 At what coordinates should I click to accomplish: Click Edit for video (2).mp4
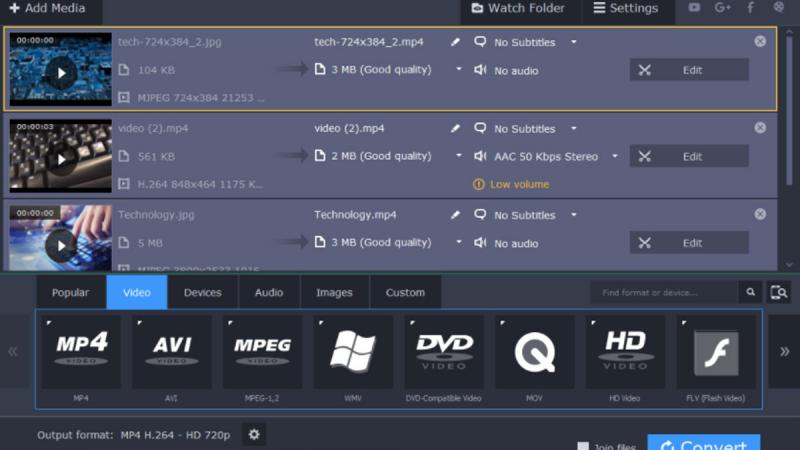[689, 156]
